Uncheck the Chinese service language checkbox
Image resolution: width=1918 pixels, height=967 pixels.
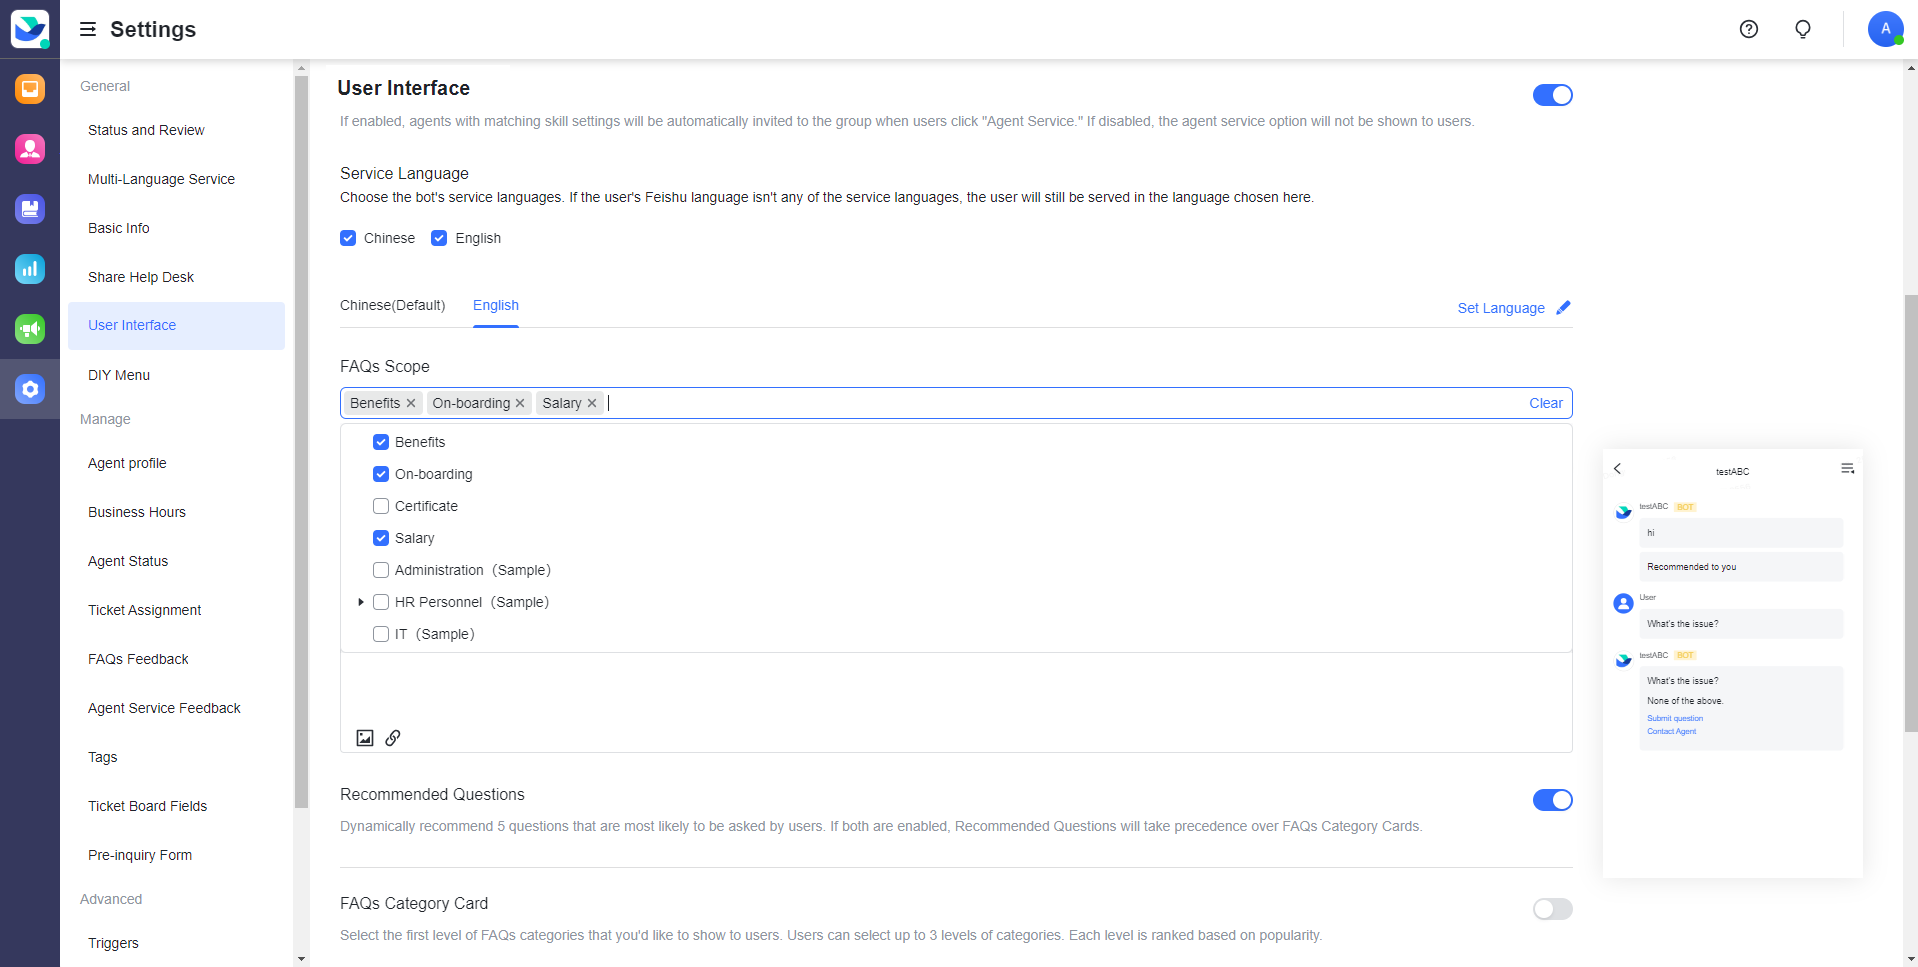(347, 238)
